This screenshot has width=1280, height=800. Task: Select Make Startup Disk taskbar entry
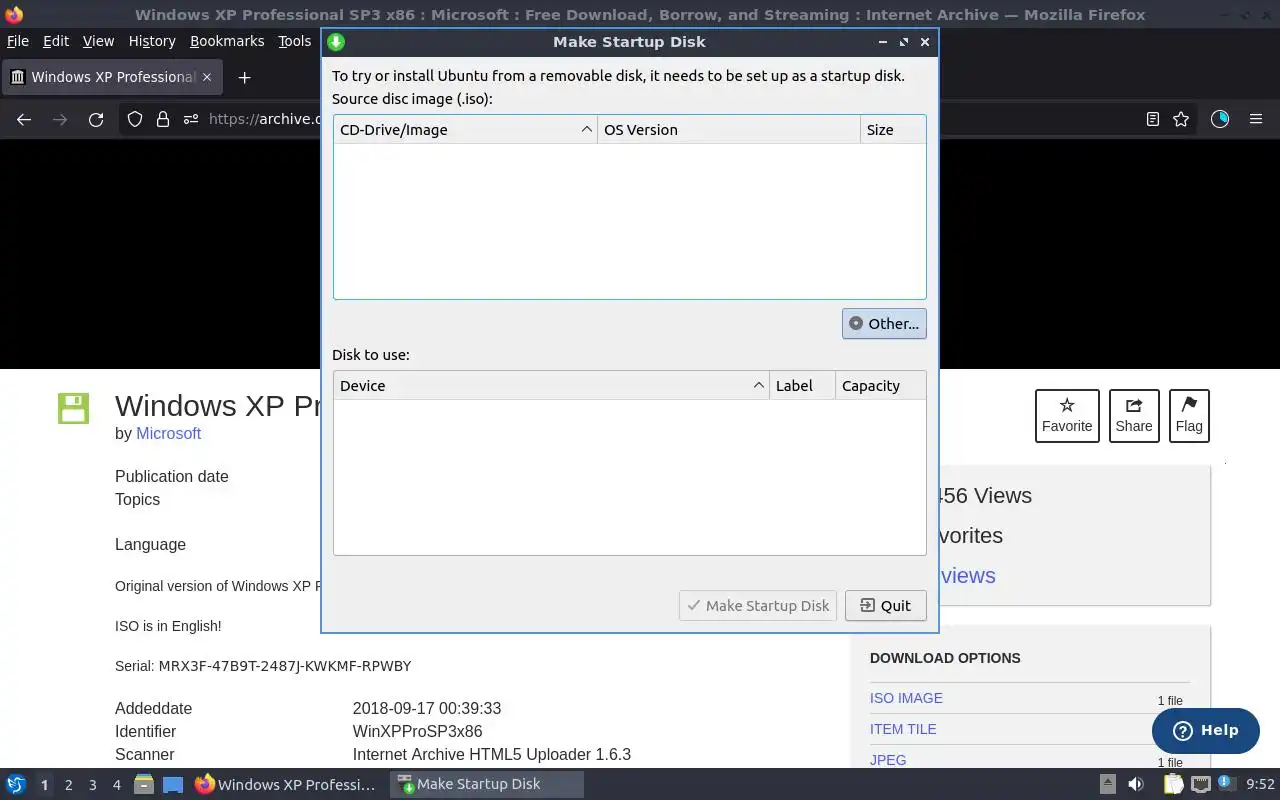(486, 784)
